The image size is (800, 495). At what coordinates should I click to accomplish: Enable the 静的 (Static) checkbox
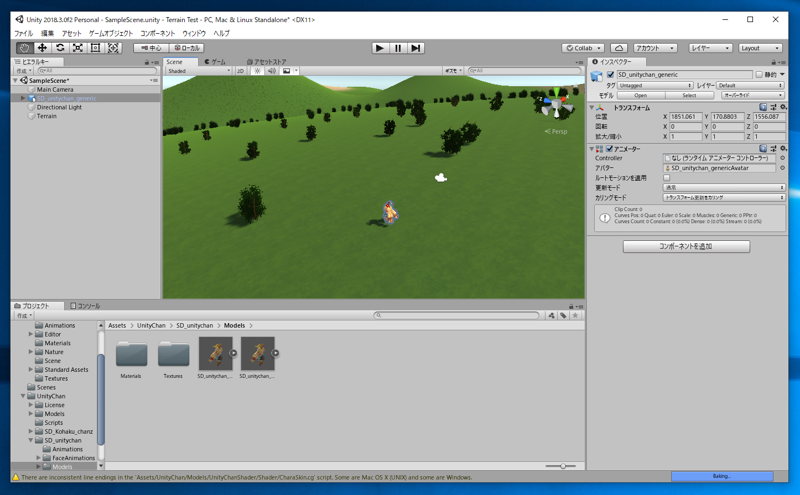coord(759,75)
